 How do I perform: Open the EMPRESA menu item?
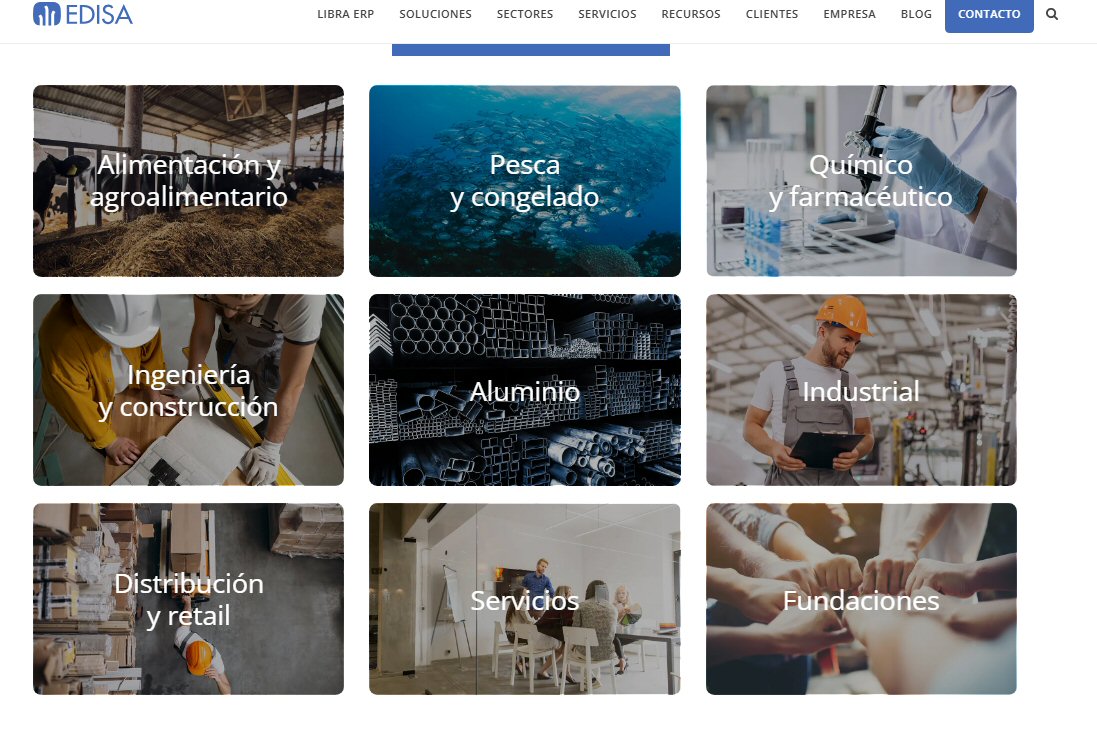[x=849, y=14]
